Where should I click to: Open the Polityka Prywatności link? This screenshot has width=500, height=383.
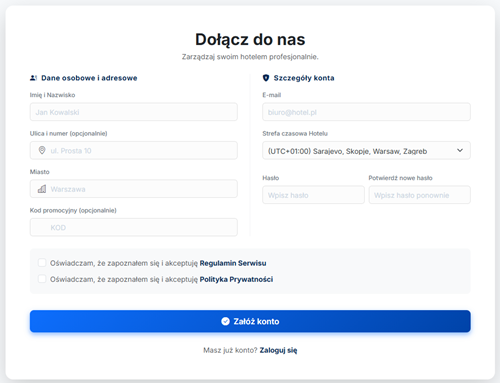tap(236, 279)
